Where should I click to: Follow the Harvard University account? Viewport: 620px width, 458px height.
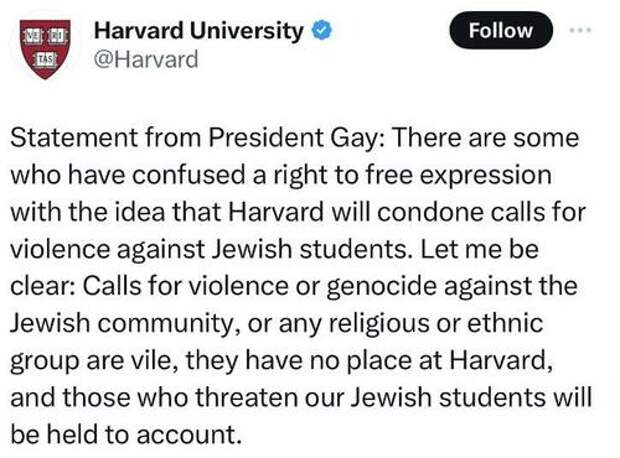pyautogui.click(x=501, y=30)
